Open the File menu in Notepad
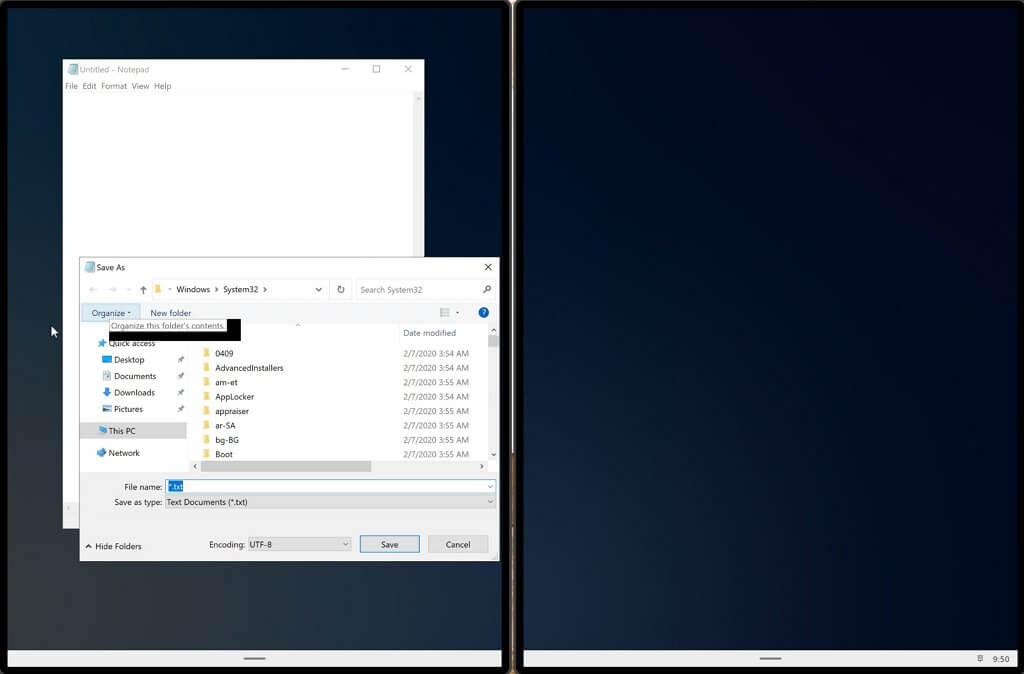The height and width of the screenshot is (674, 1024). point(71,86)
